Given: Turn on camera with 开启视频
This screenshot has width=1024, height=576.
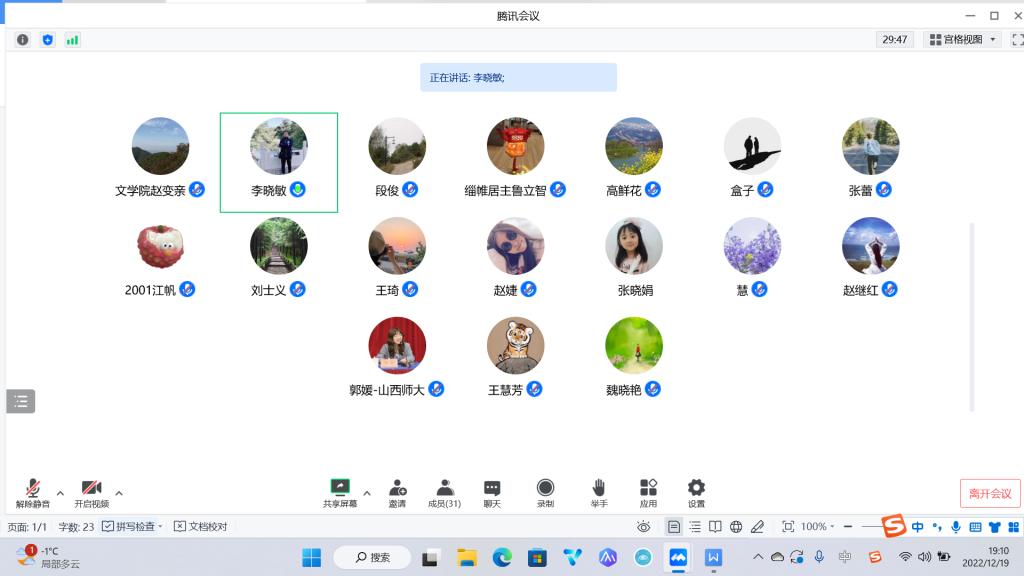Looking at the screenshot, I should coord(91,489).
